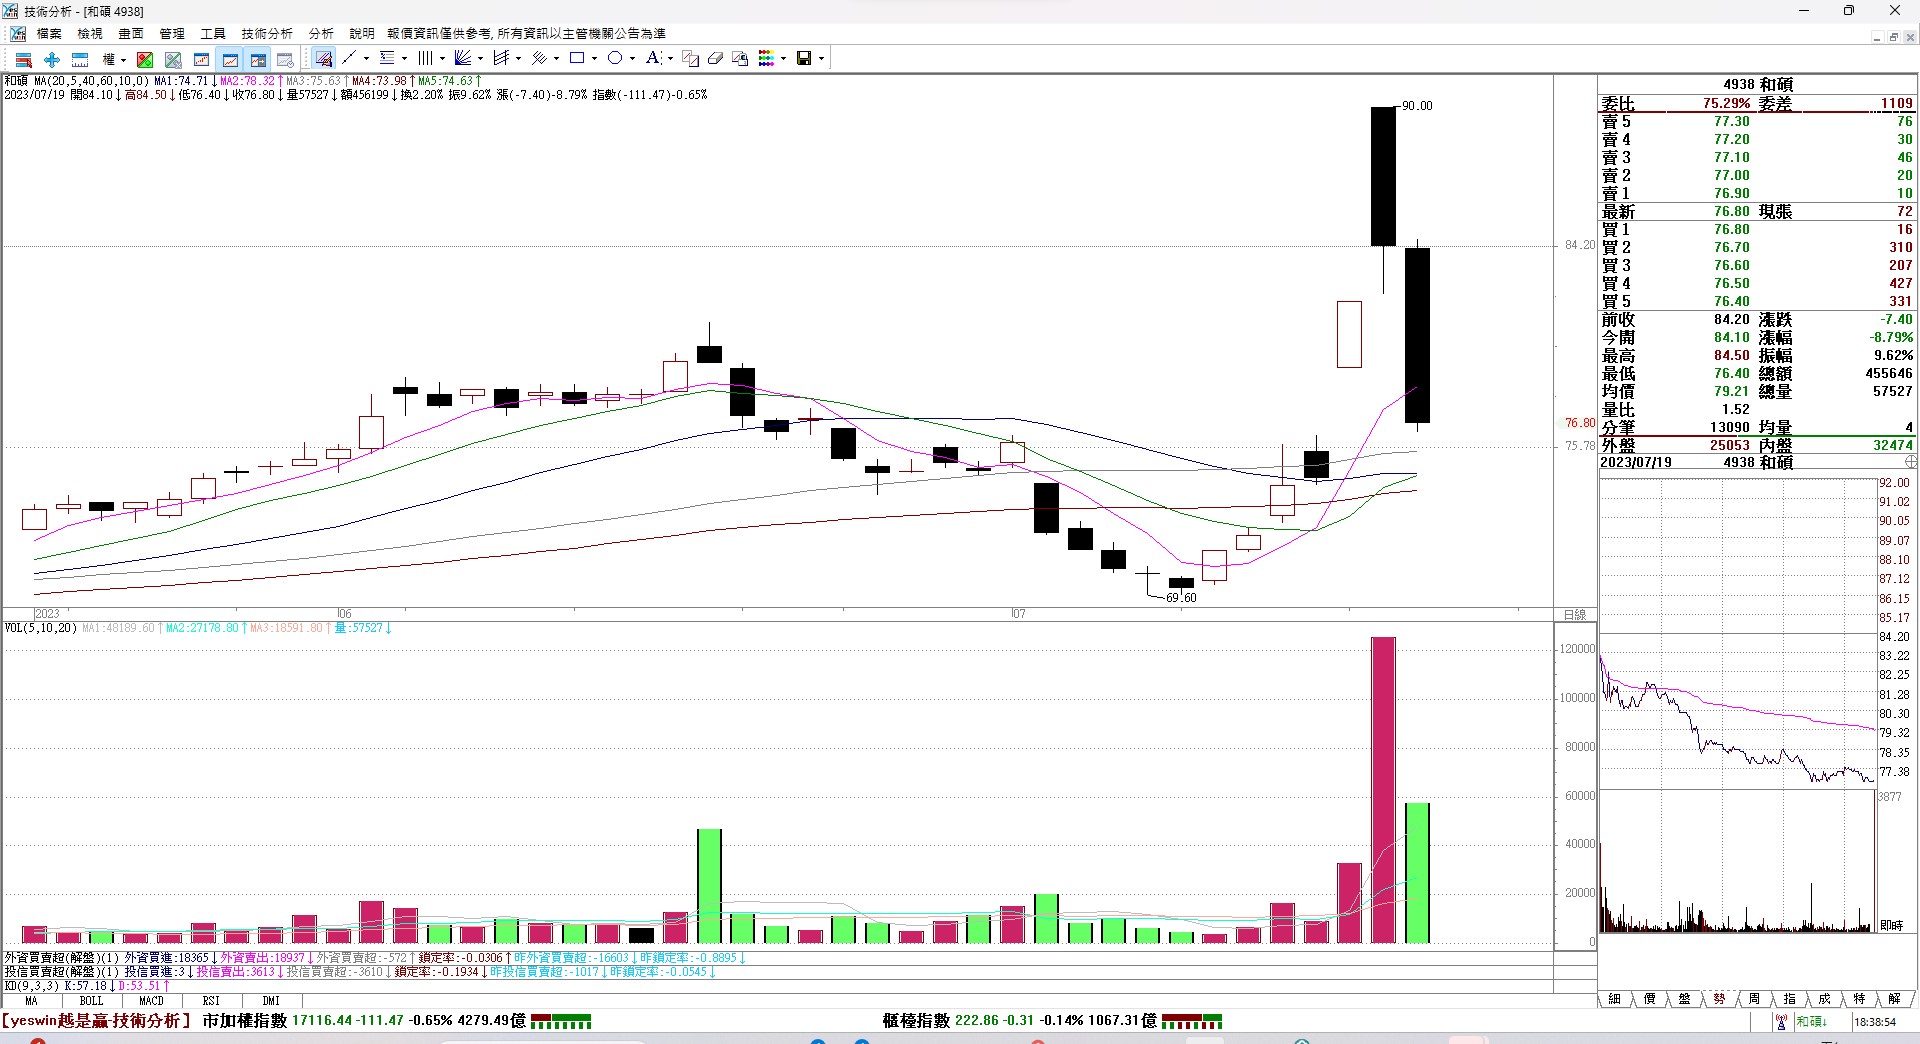The image size is (1920, 1044).
Task: Switch to the DMI indicator tab
Action: click(271, 1001)
